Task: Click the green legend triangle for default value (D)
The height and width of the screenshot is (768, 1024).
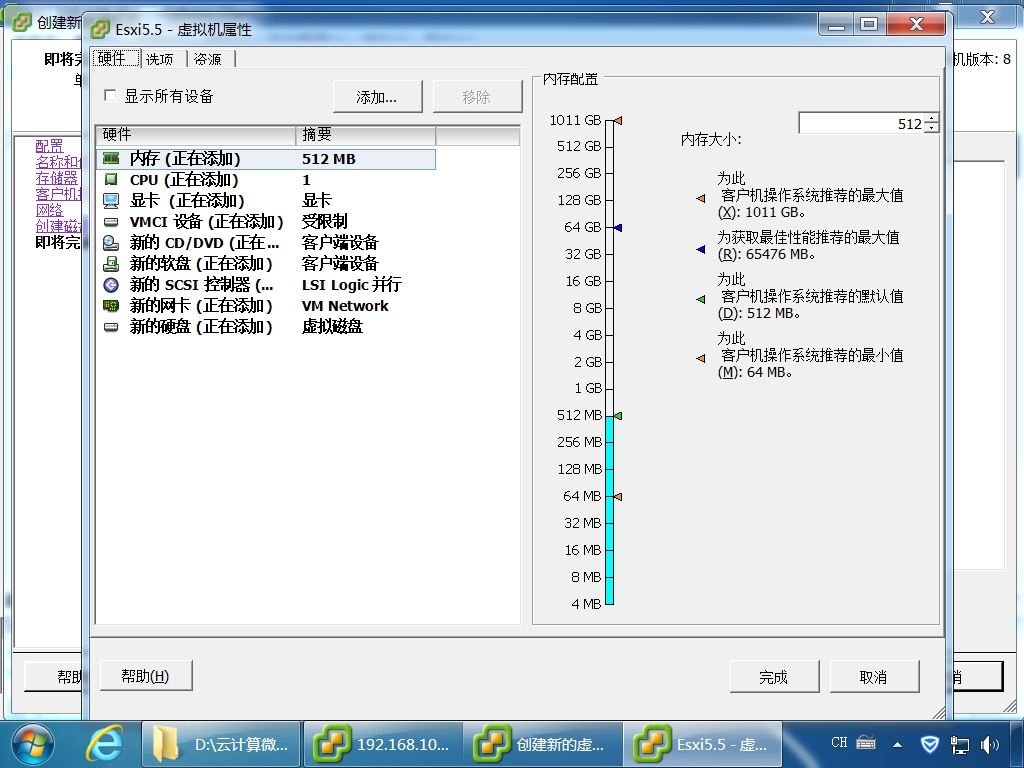Action: click(x=701, y=299)
